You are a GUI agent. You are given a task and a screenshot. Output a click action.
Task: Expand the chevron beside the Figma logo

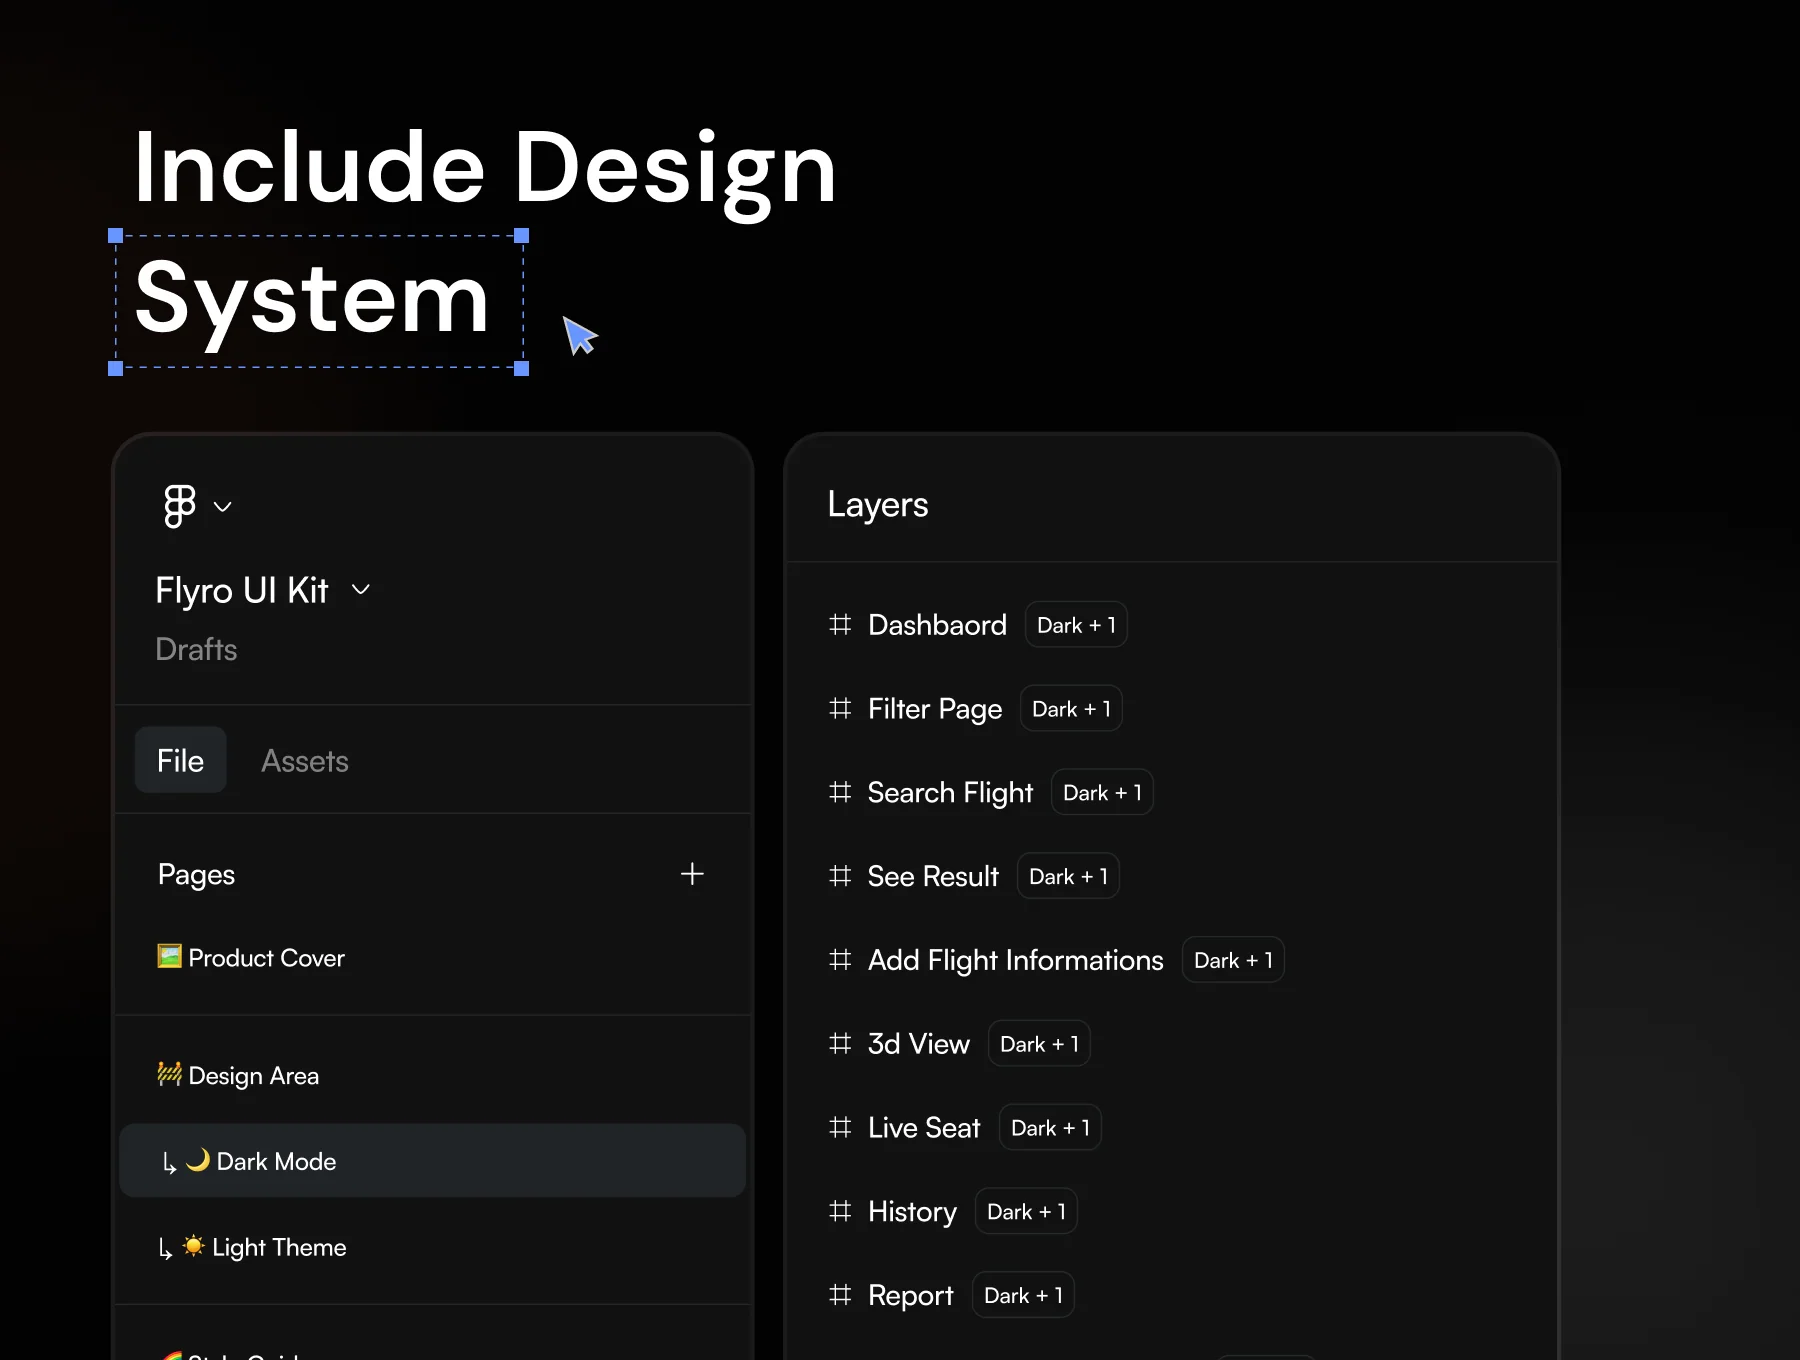click(x=223, y=507)
